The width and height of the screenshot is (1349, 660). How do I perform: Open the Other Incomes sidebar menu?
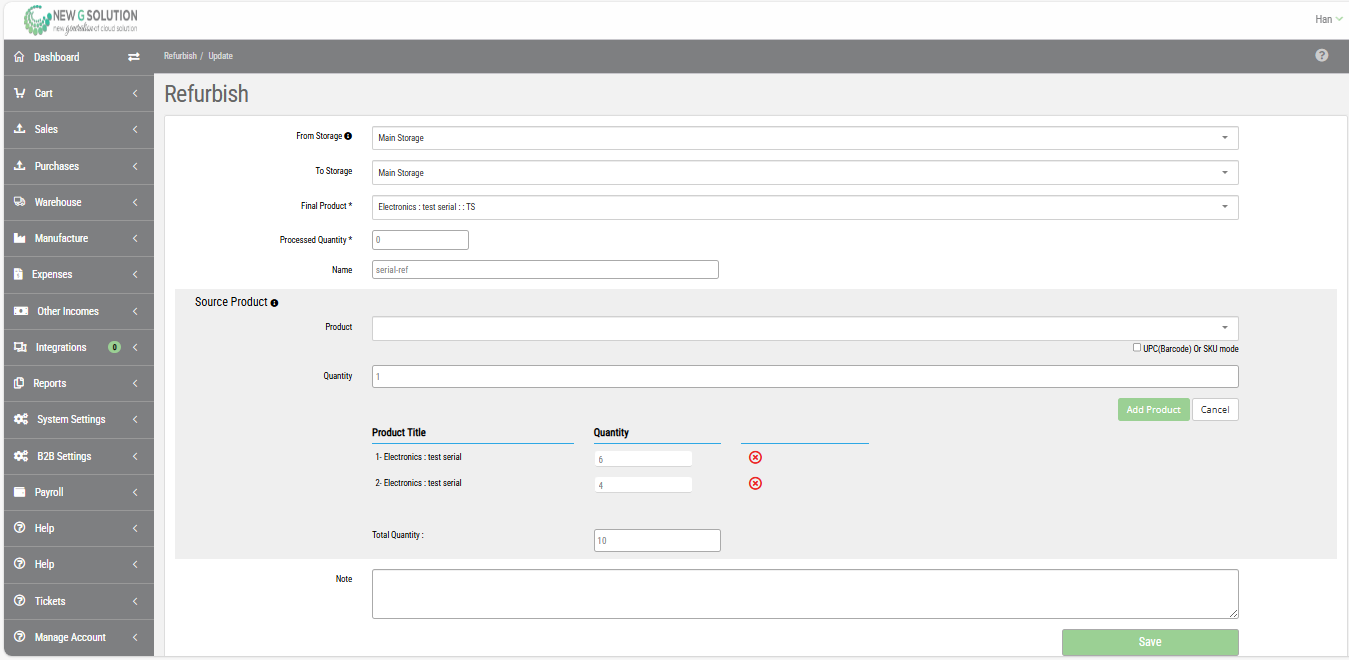(79, 311)
